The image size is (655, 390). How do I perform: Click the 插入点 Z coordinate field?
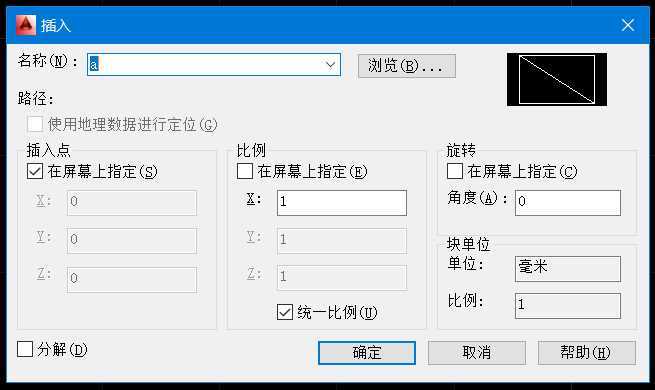tap(132, 280)
